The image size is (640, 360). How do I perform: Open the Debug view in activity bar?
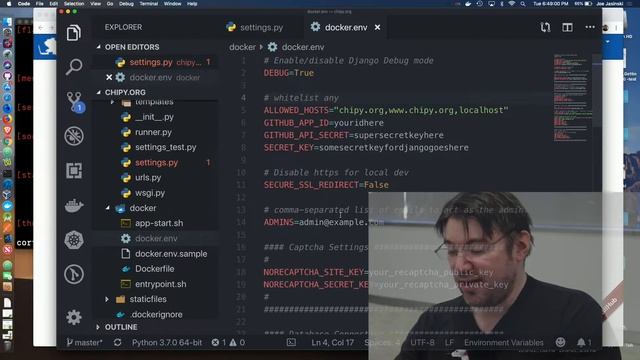[74, 136]
